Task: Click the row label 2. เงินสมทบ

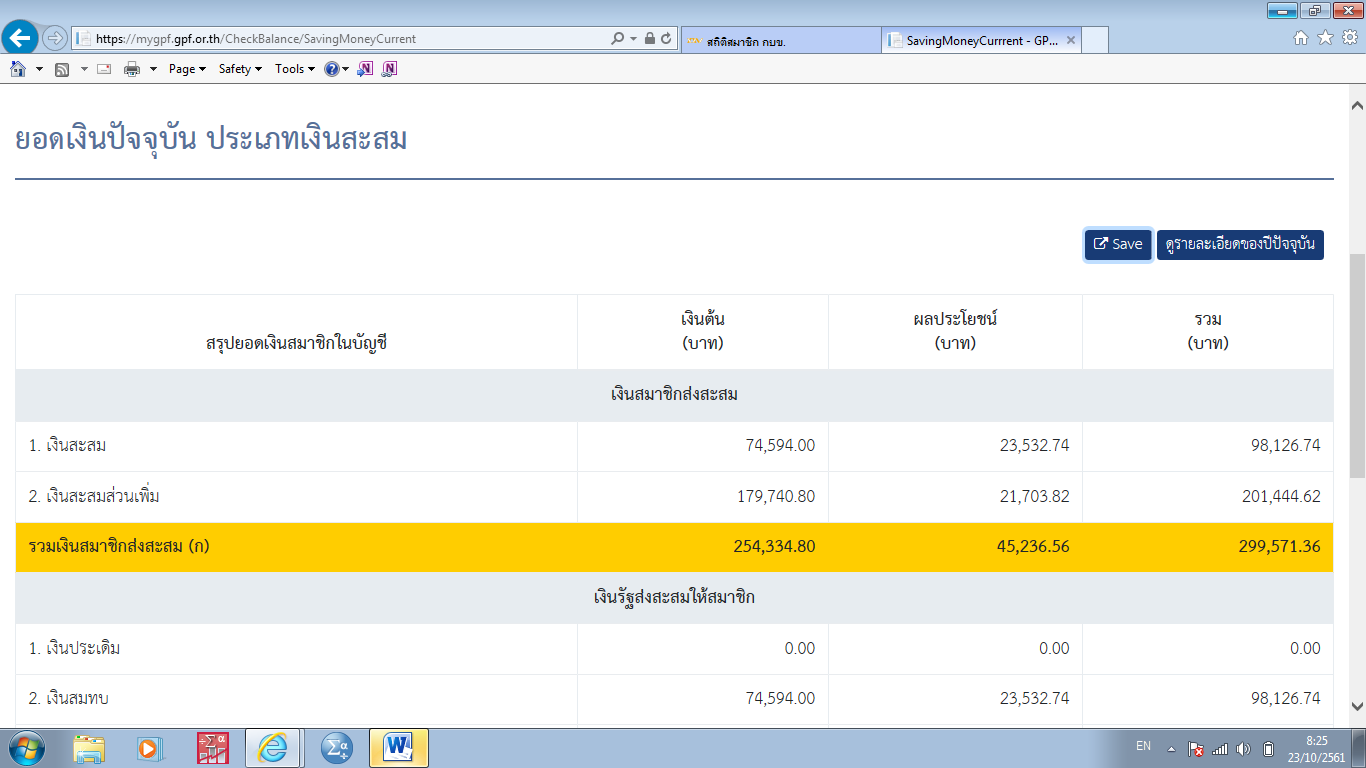Action: (x=69, y=698)
